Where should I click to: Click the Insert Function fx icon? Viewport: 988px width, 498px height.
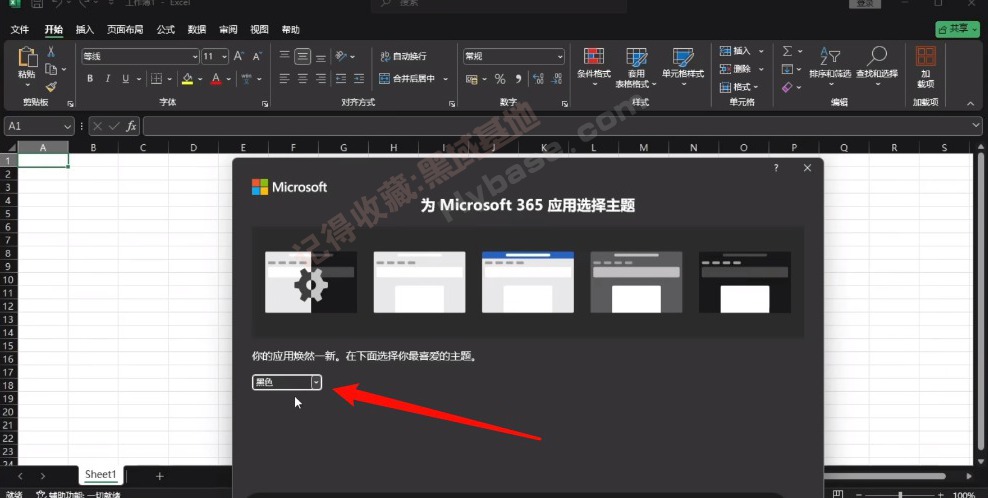click(131, 126)
